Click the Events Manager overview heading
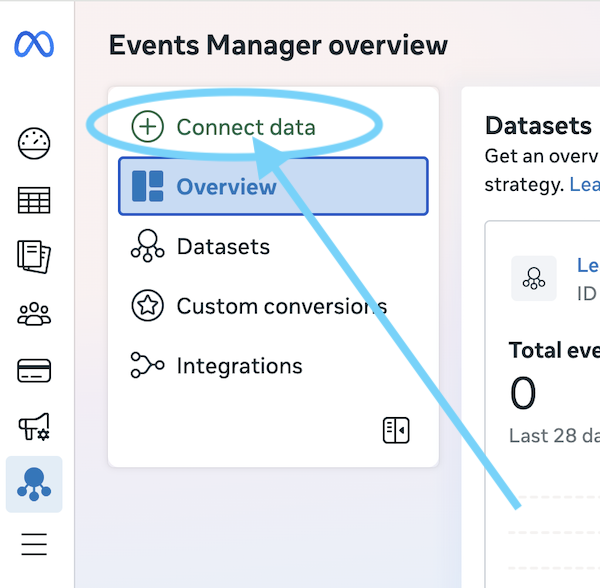Screen dimensions: 600x588 point(278,45)
